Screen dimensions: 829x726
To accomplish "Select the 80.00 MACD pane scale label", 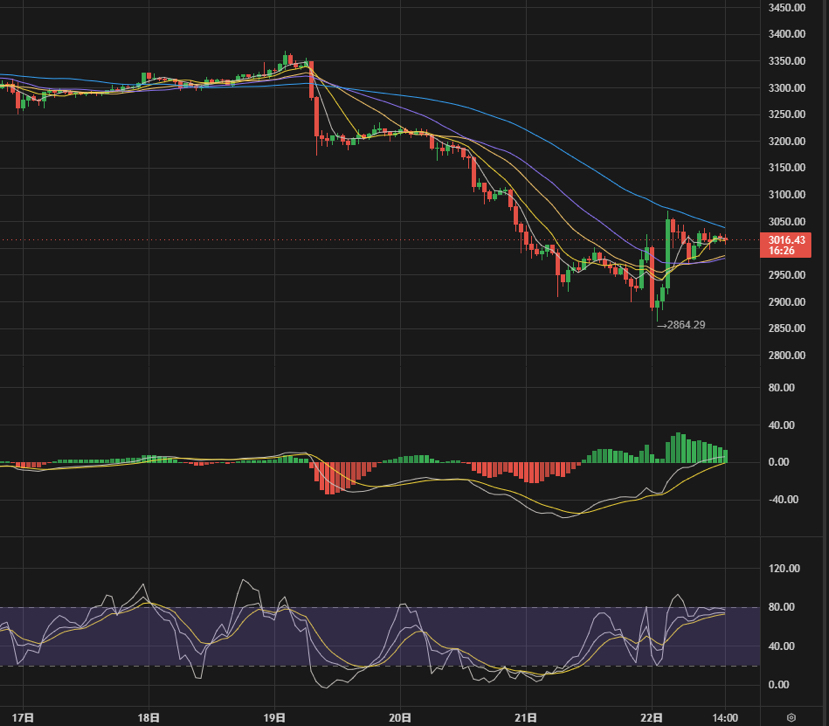I will pyautogui.click(x=787, y=388).
